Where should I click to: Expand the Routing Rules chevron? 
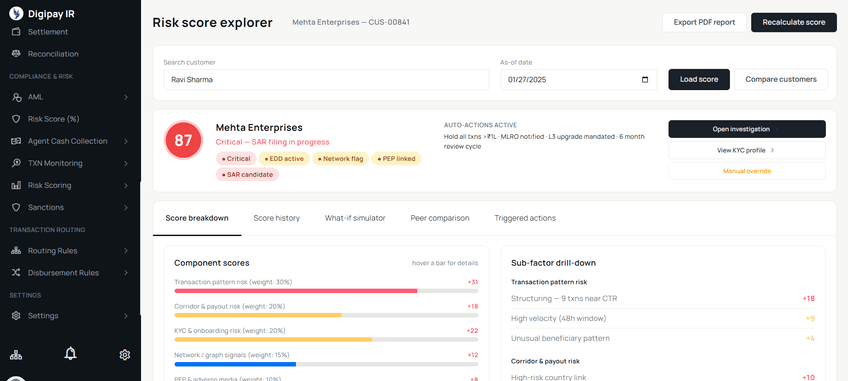pos(125,251)
